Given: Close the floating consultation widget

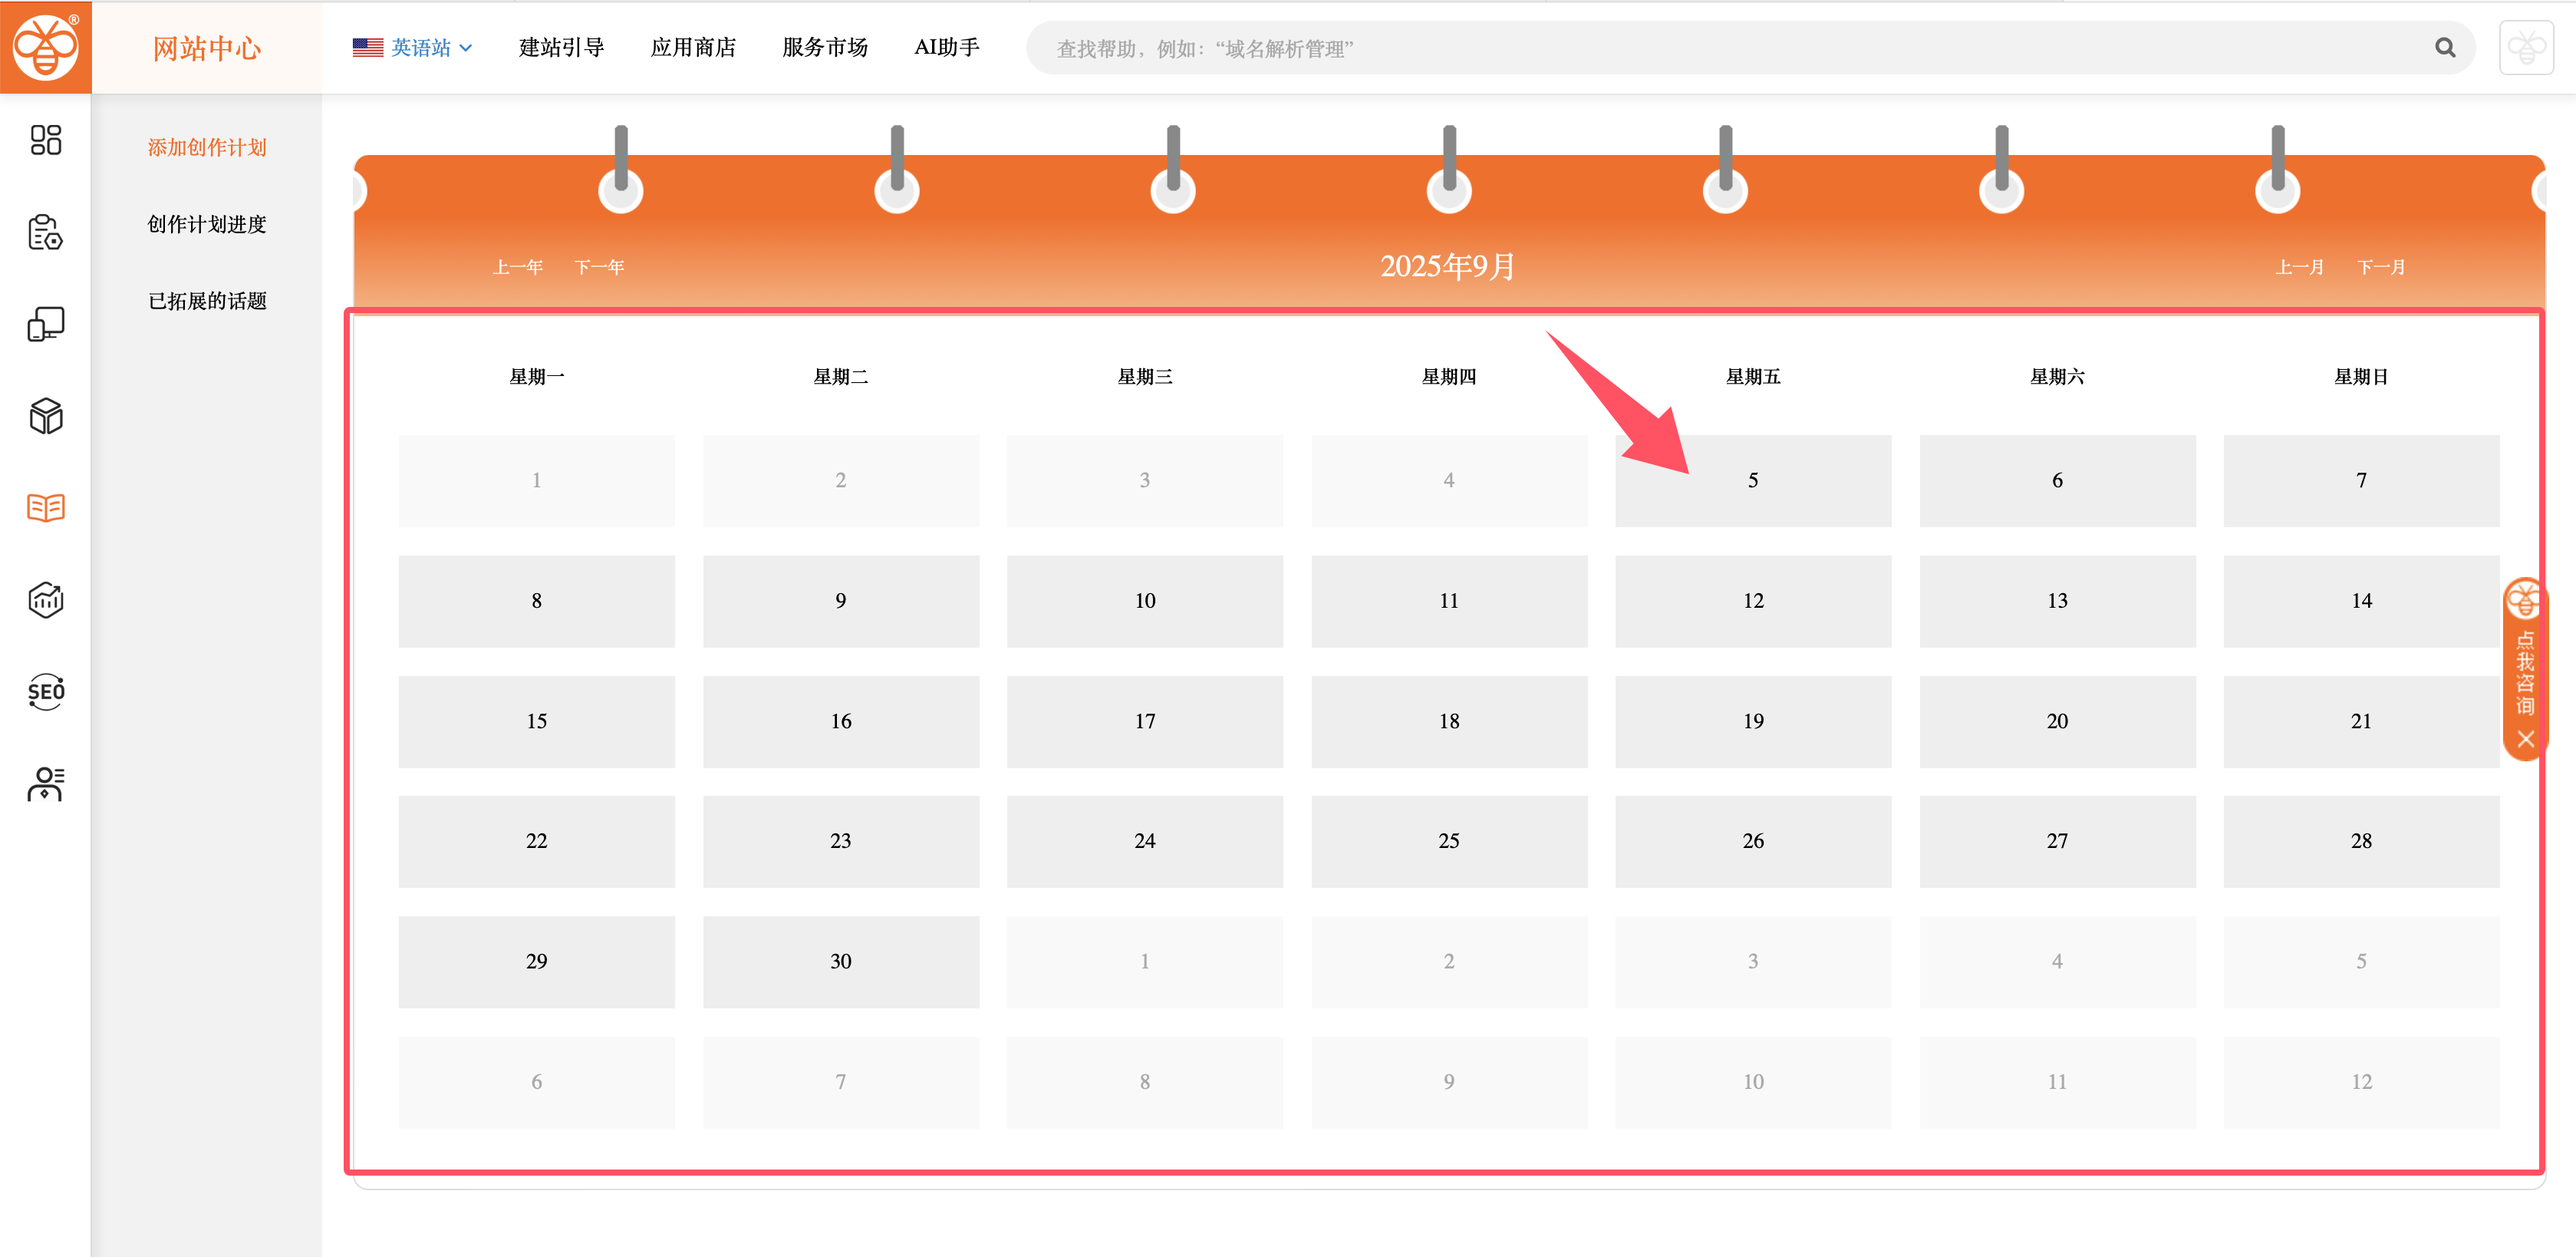Looking at the screenshot, I should [2525, 739].
